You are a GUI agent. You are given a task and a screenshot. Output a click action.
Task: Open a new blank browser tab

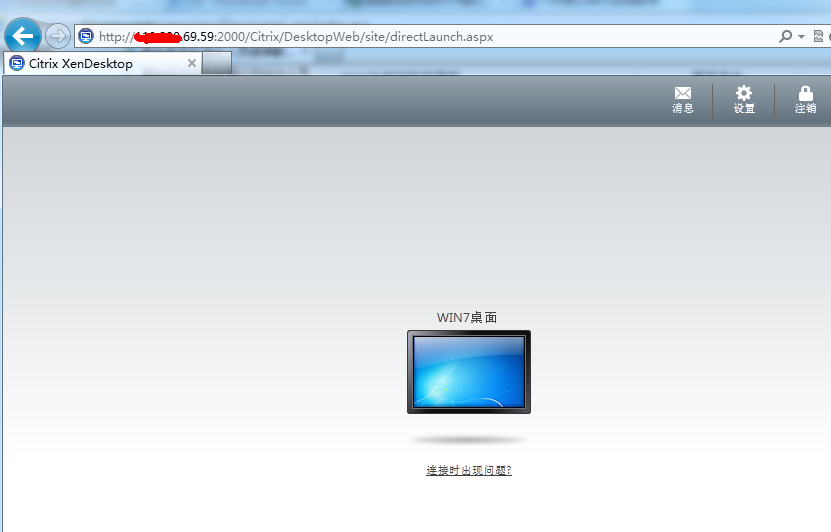point(217,63)
